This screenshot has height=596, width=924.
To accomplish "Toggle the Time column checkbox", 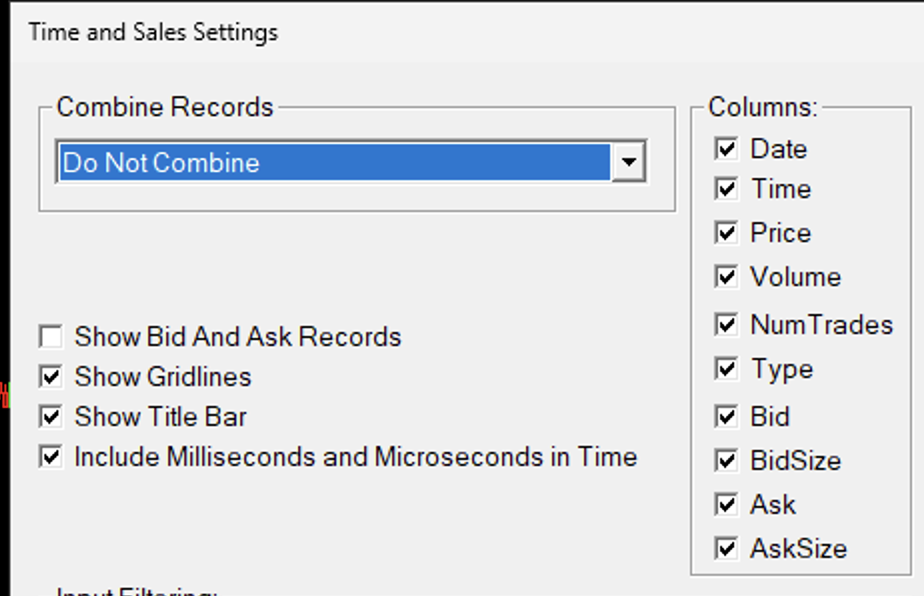I will point(727,189).
